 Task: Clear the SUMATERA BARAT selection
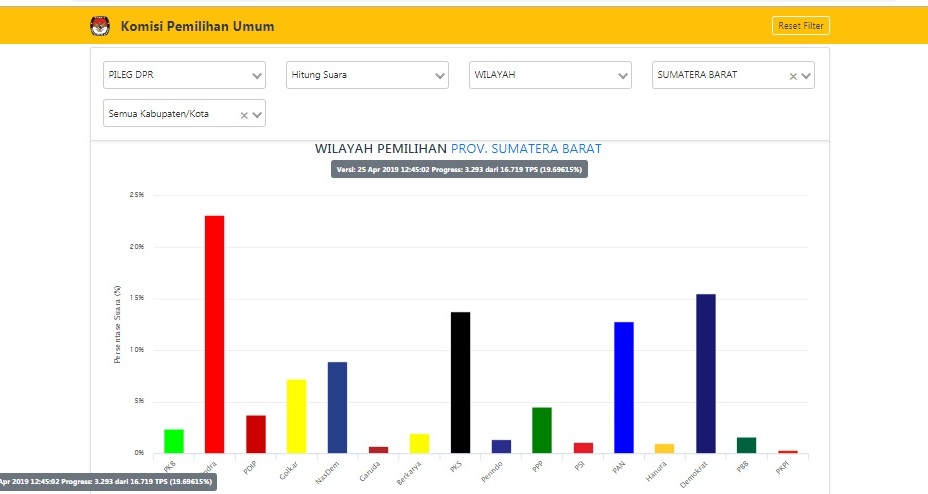[x=793, y=76]
